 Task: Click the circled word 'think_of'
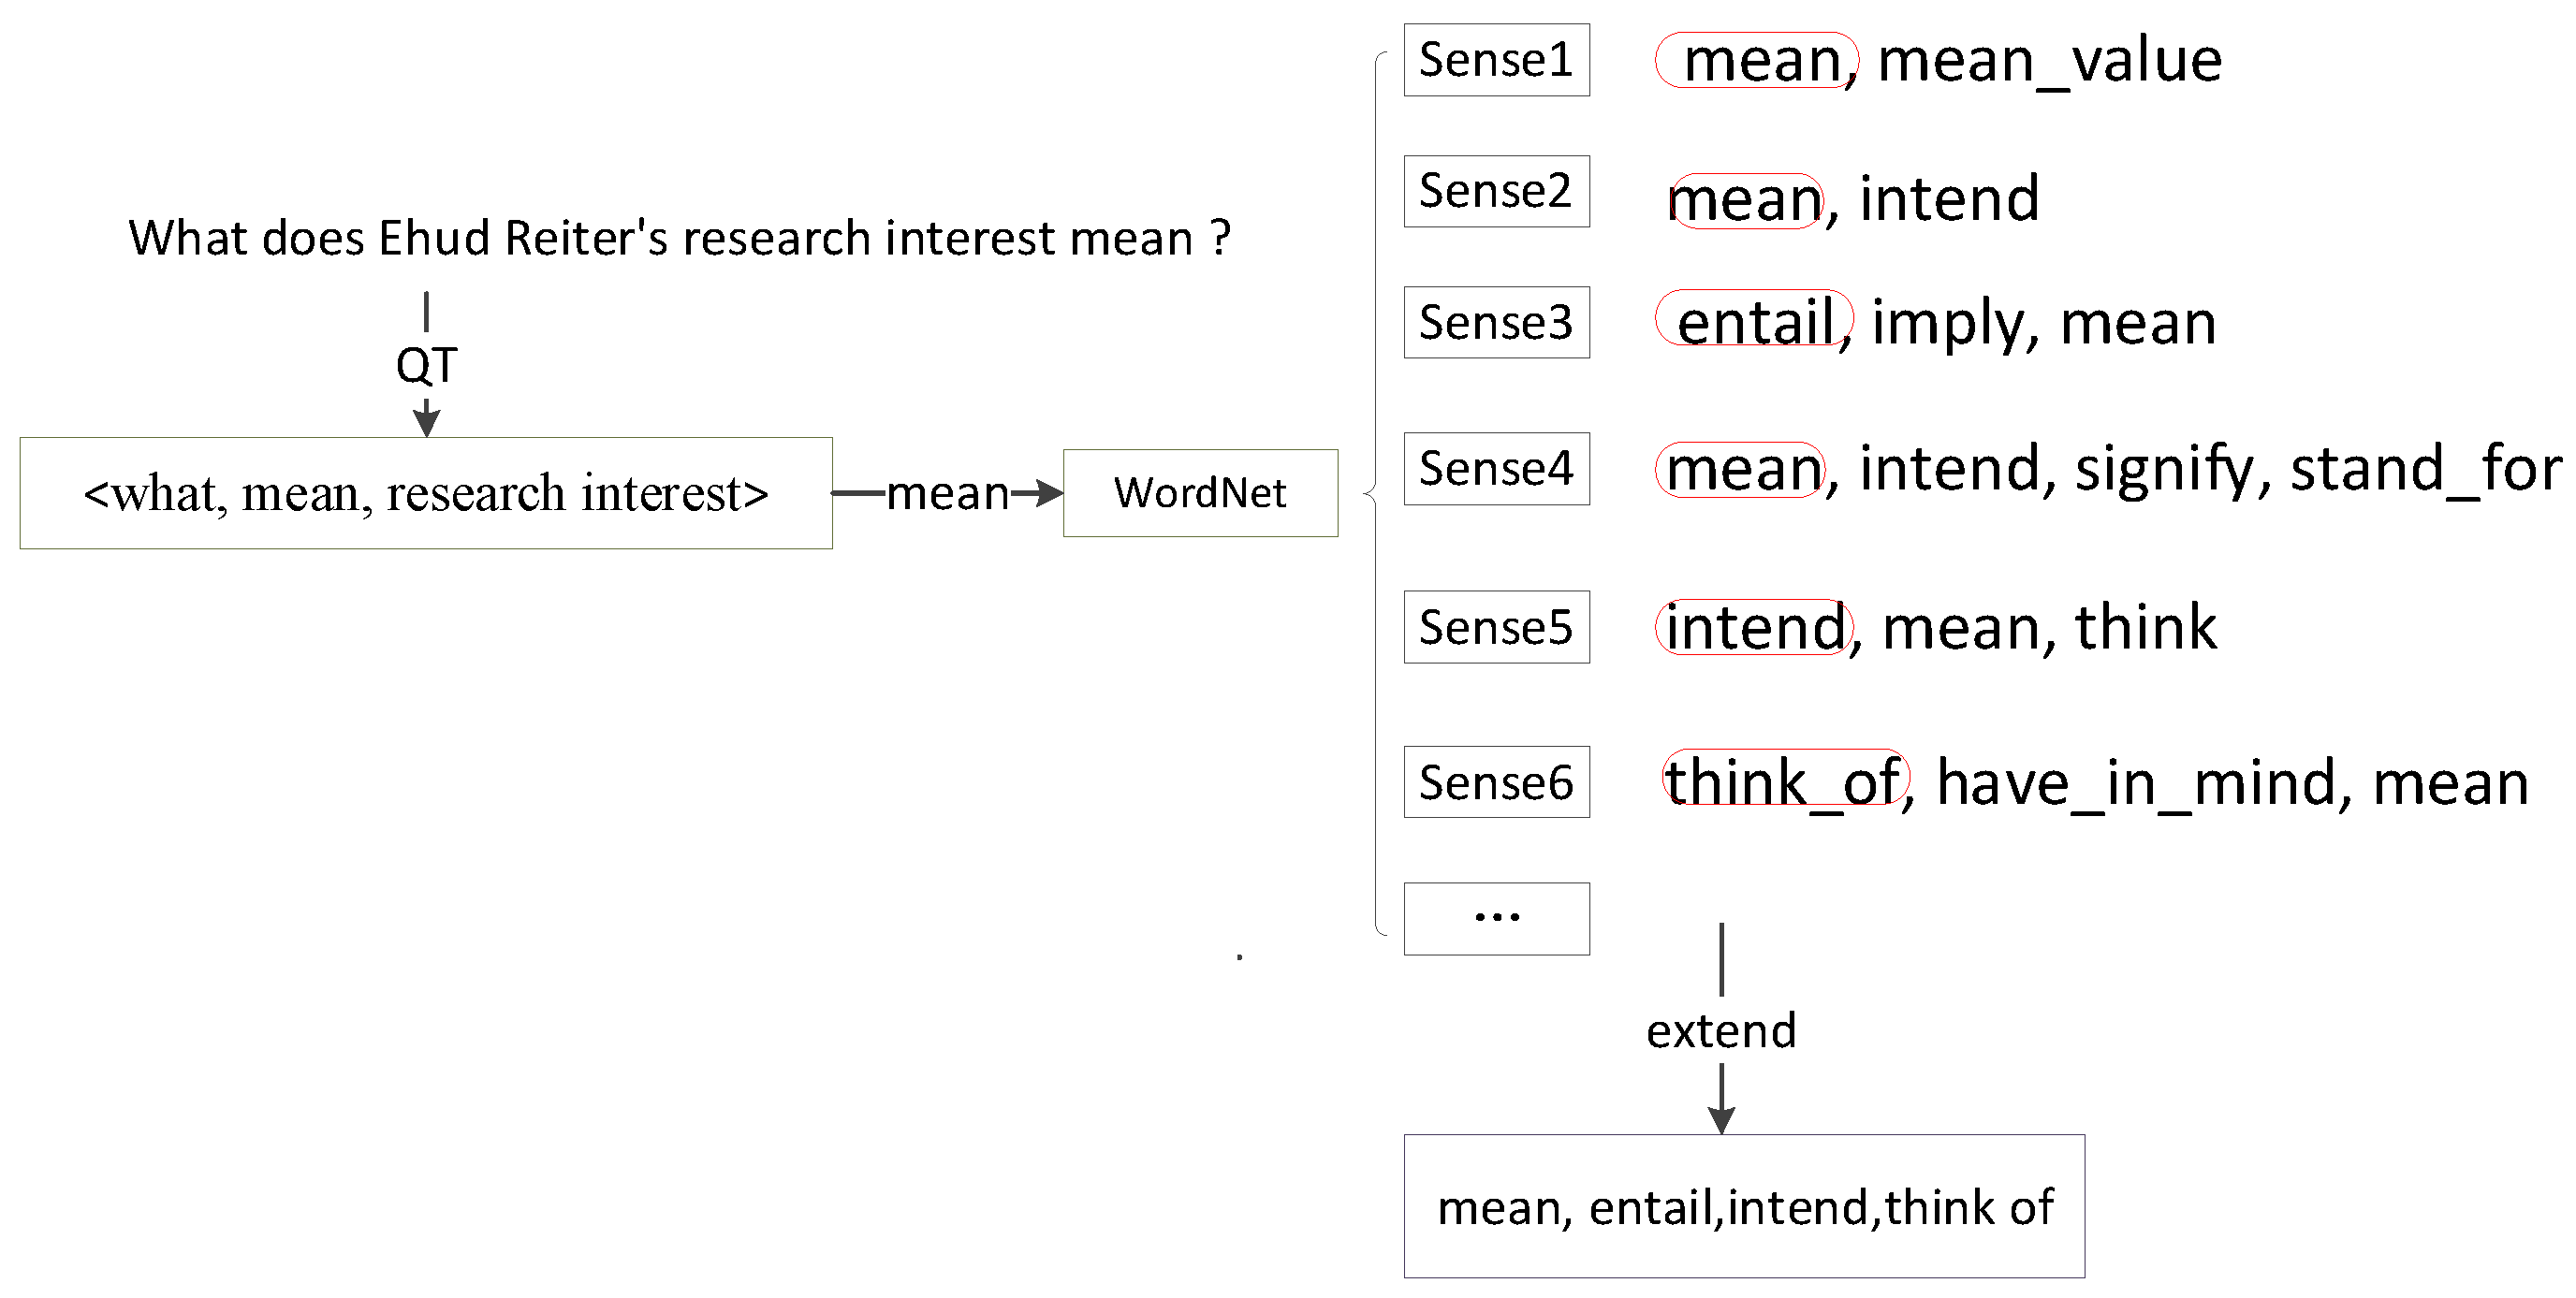click(x=1785, y=780)
